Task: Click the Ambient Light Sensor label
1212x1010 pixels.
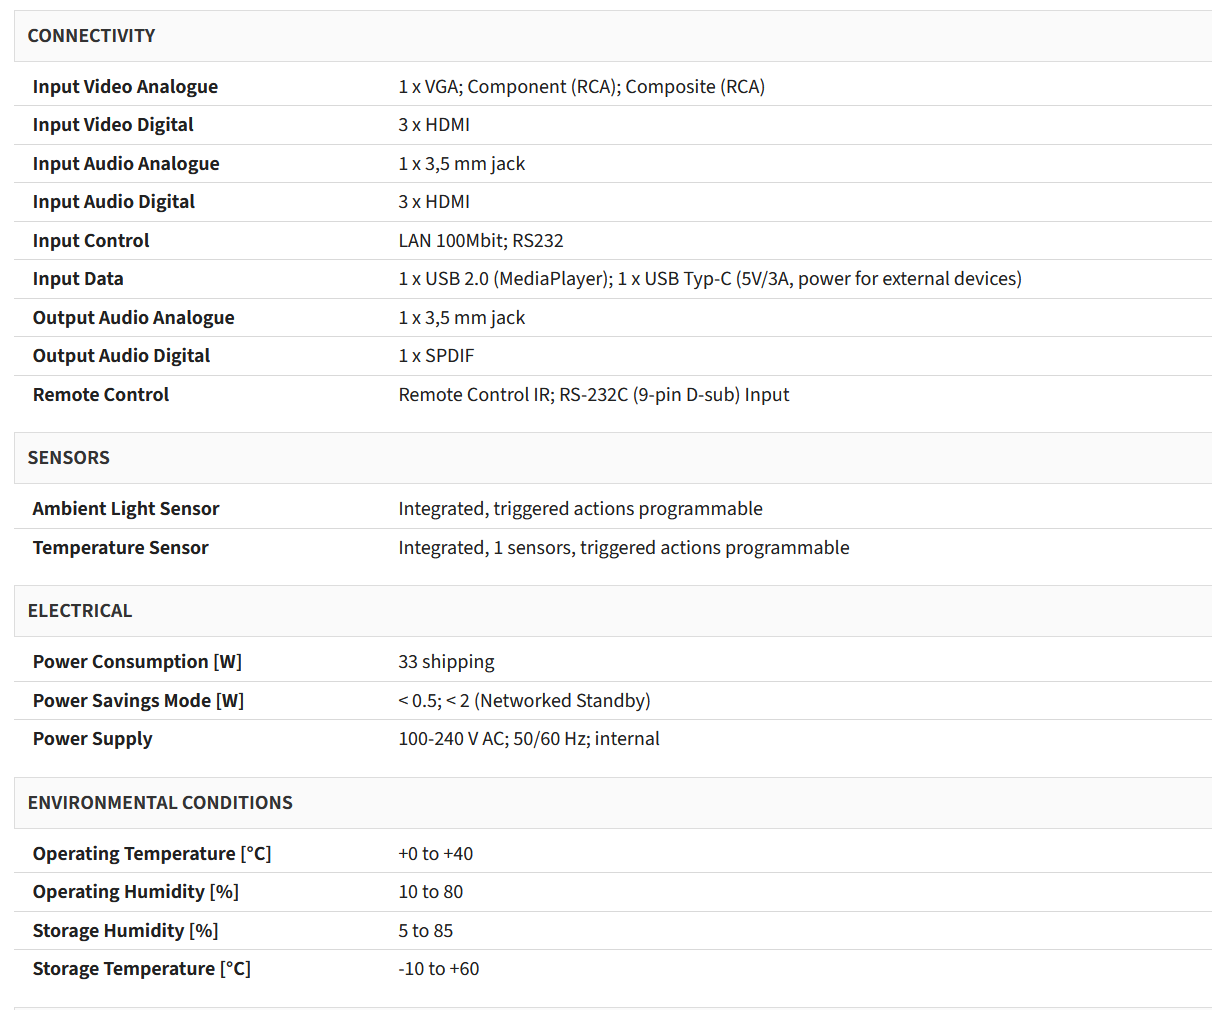Action: tap(126, 509)
